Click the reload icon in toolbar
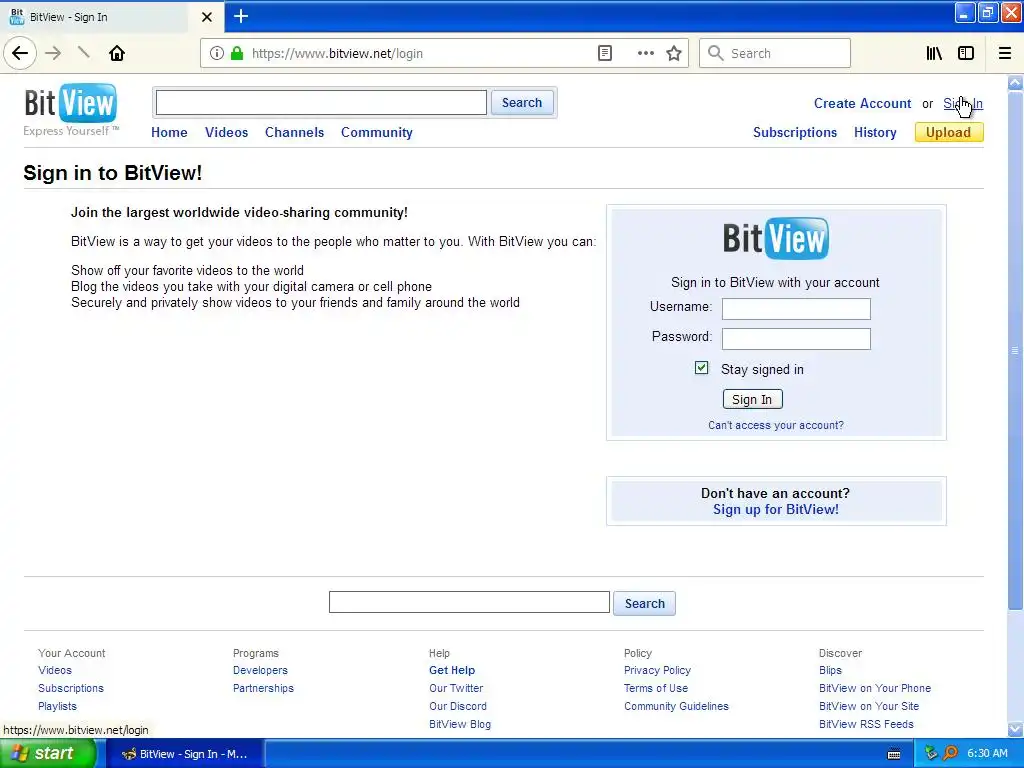Screen dimensions: 1024x768 (x=84, y=53)
